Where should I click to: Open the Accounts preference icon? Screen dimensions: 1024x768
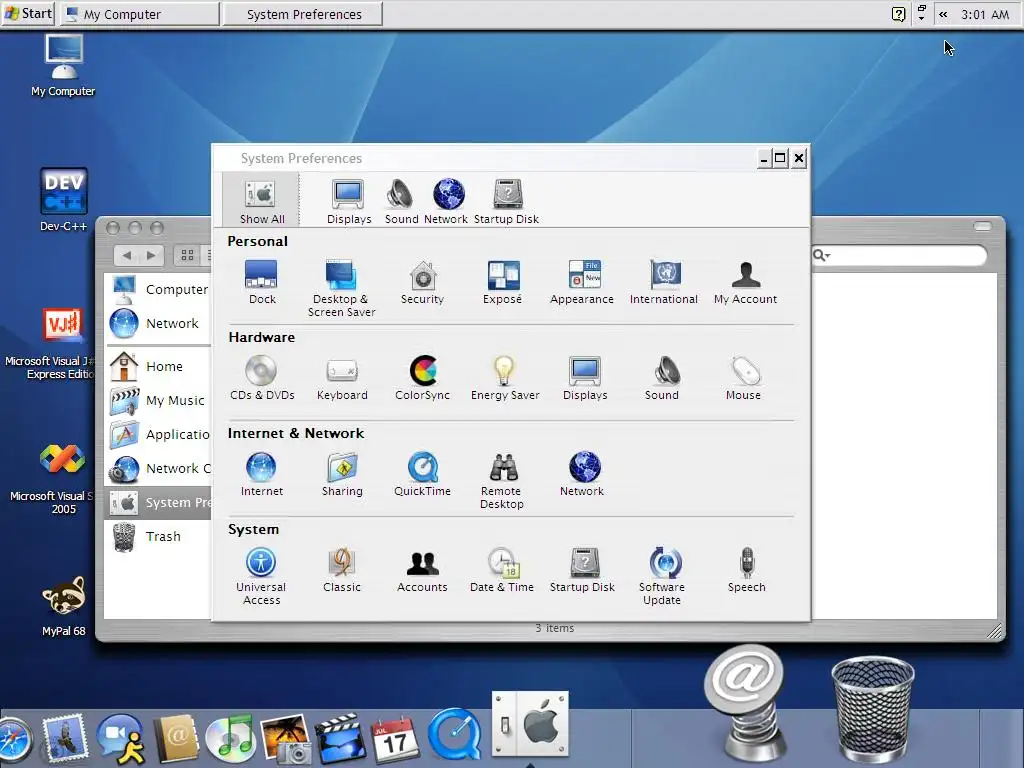pyautogui.click(x=423, y=570)
